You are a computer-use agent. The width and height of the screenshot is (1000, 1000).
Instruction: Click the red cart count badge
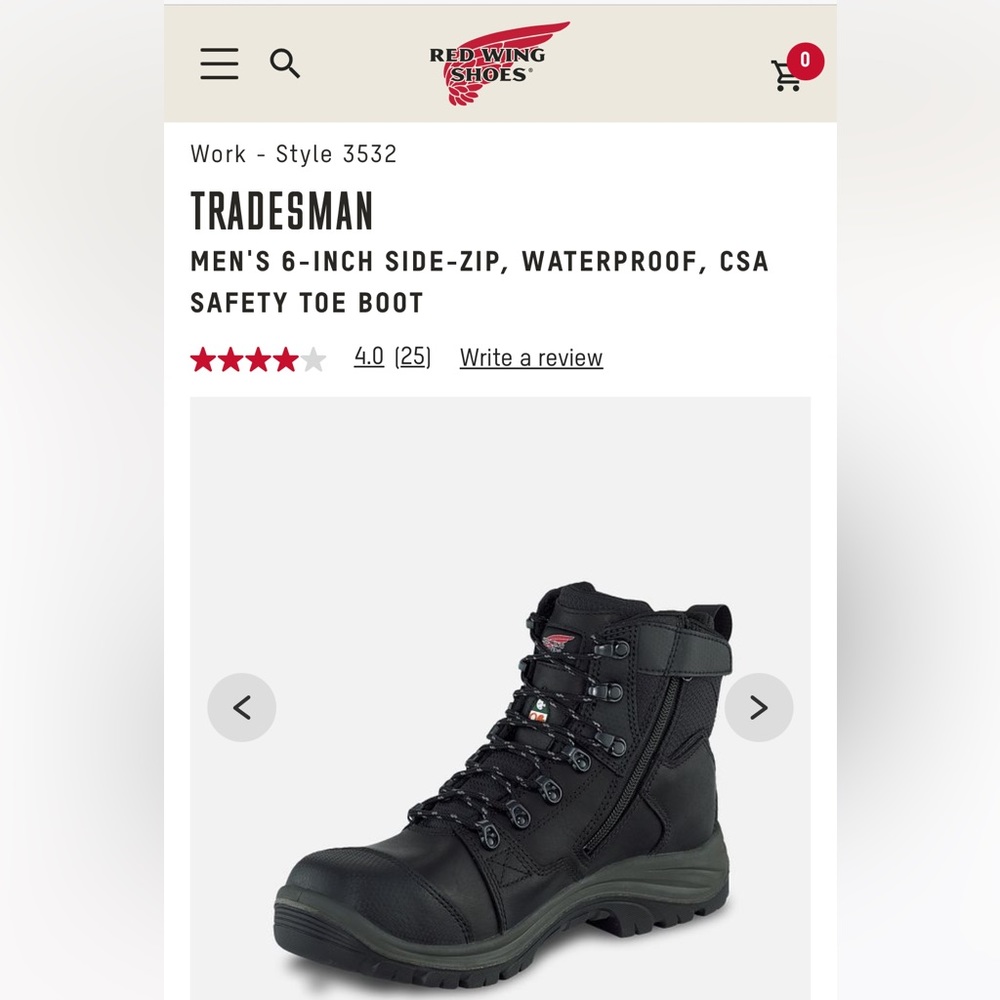click(x=805, y=61)
